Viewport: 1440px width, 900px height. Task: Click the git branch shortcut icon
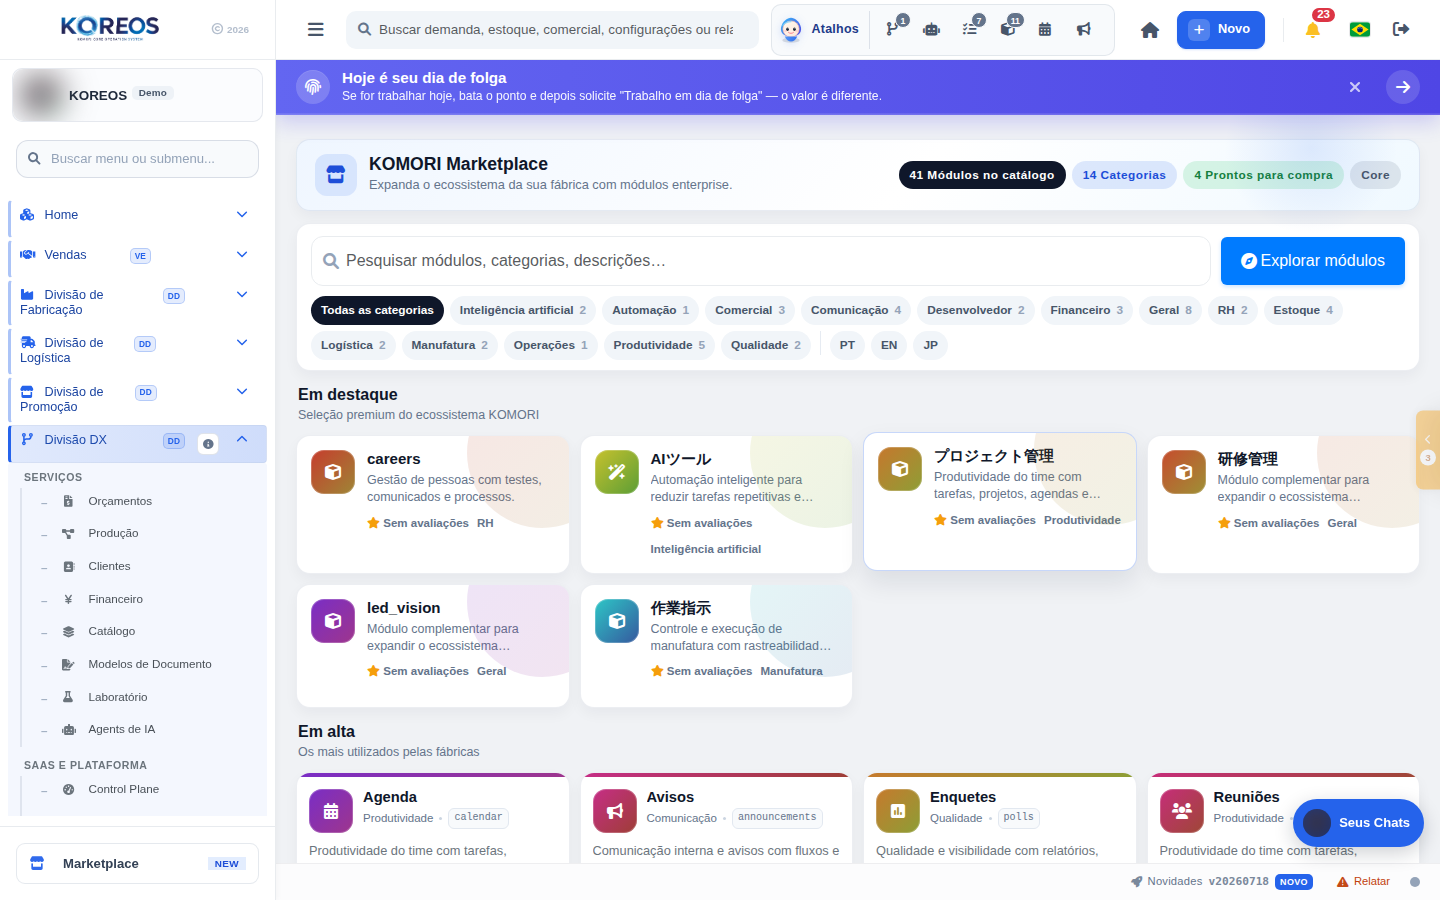[893, 29]
